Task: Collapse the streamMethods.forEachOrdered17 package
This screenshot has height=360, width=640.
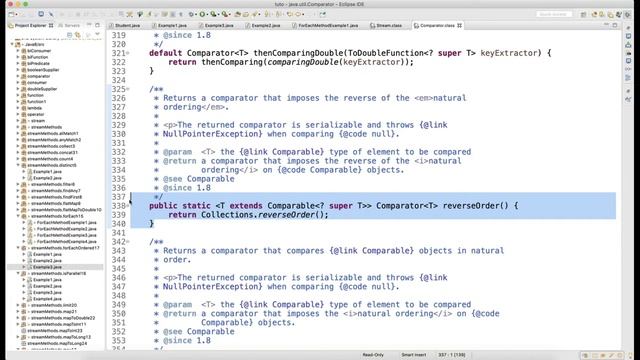Action: coord(18,248)
